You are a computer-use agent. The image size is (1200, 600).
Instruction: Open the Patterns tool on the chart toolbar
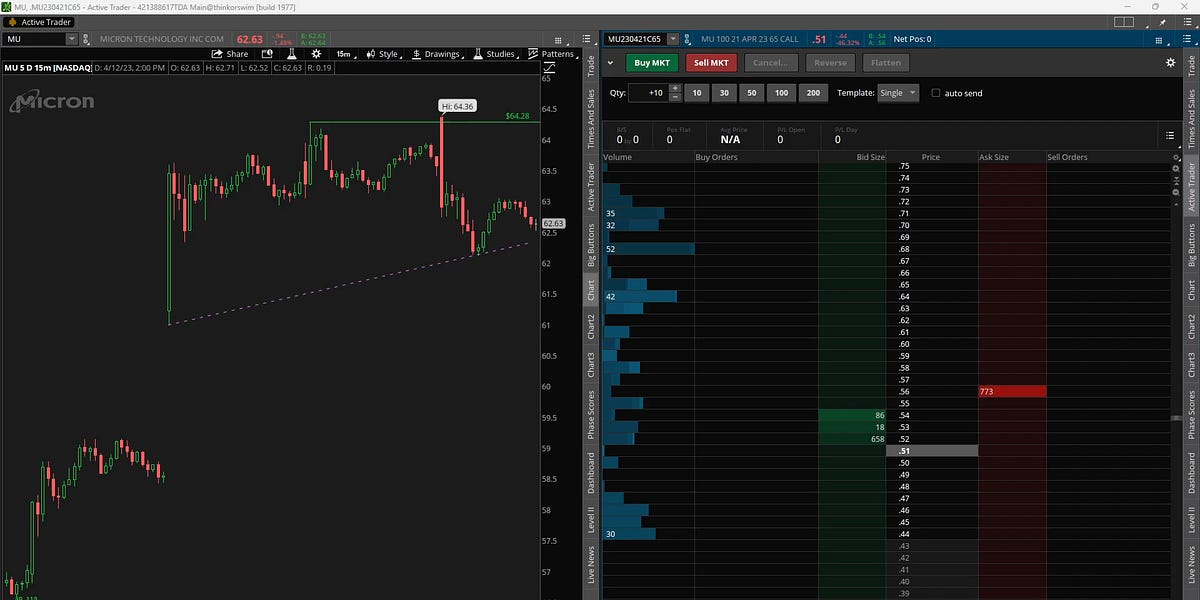click(x=558, y=54)
